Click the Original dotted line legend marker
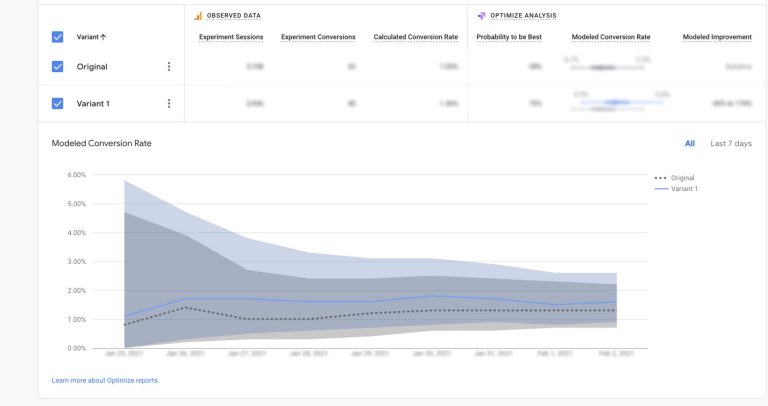The image size is (768, 406). pos(661,178)
